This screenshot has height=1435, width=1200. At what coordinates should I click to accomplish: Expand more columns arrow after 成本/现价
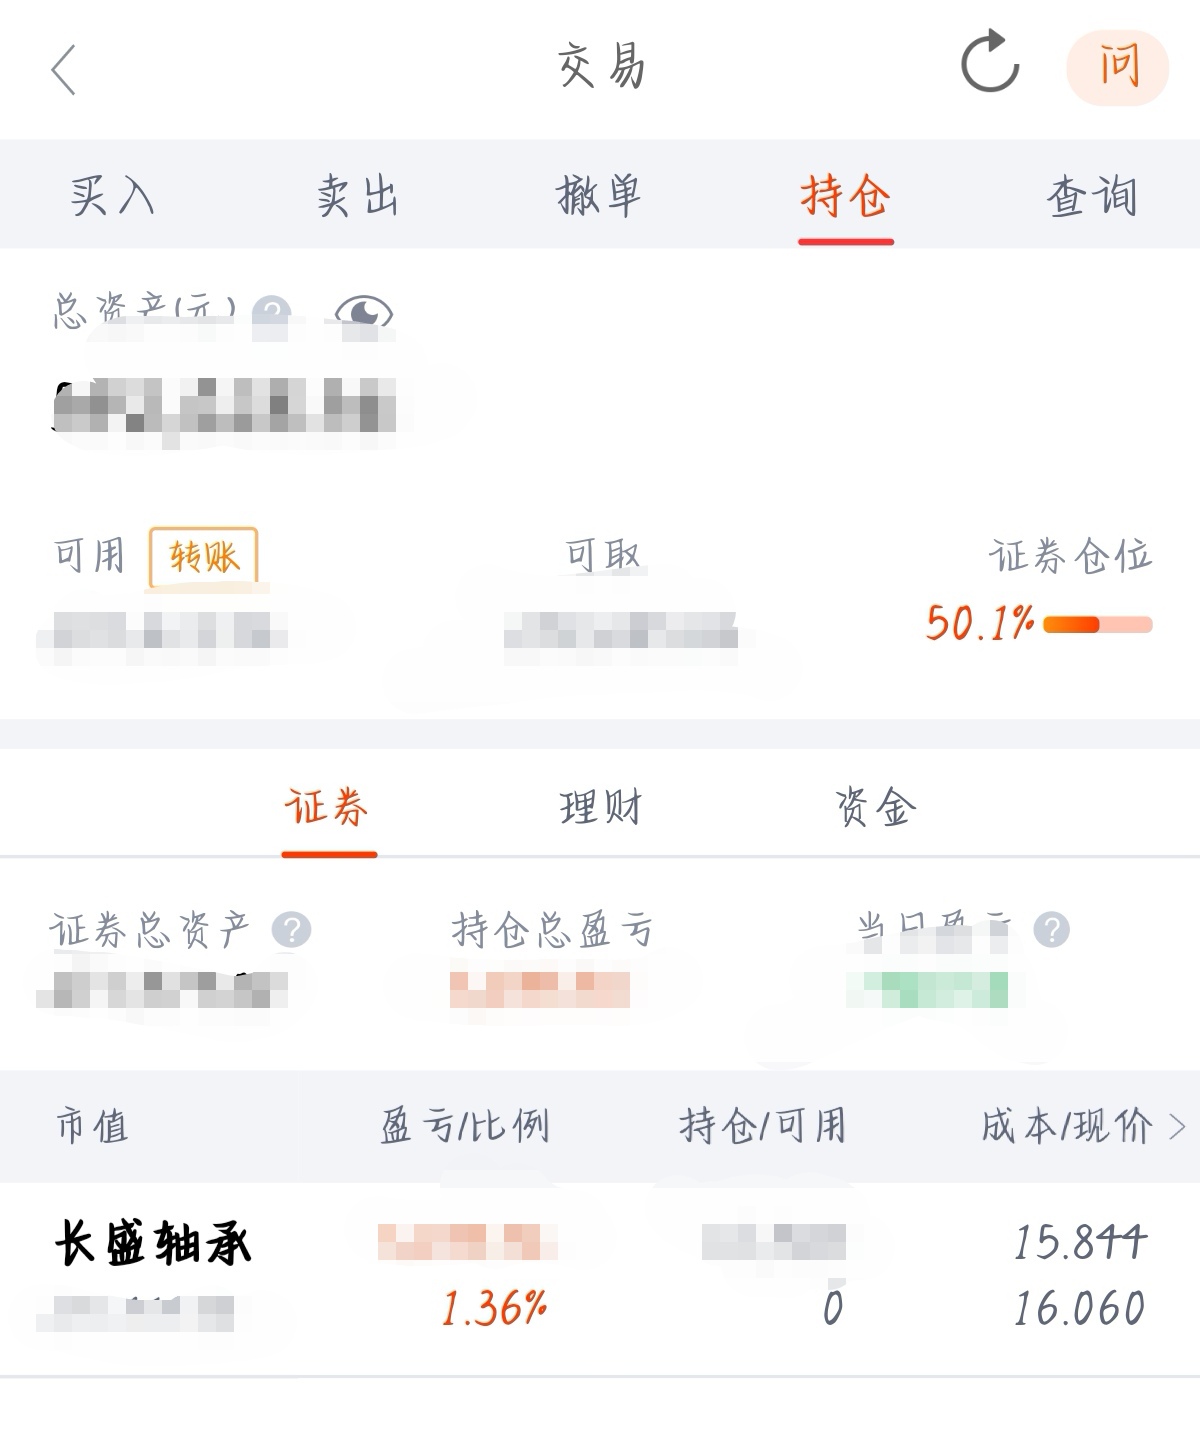1177,1127
